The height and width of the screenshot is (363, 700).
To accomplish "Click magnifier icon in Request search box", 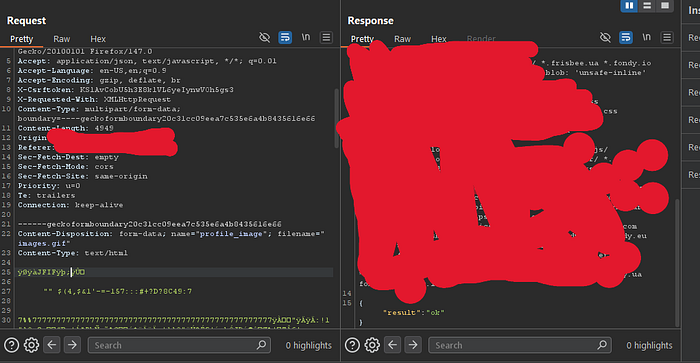I will pos(261,345).
